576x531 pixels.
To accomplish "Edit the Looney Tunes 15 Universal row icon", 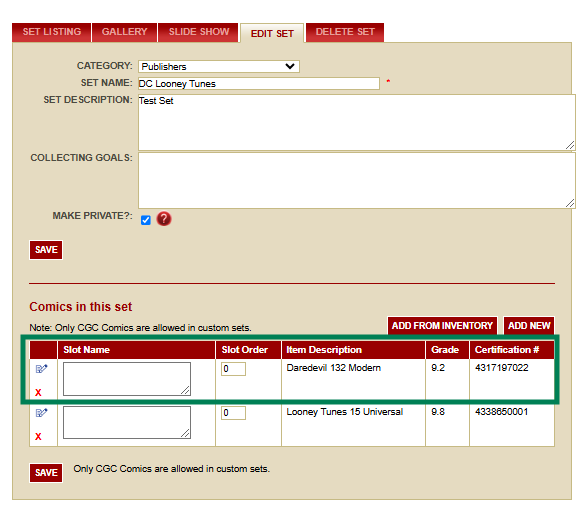I will (42, 413).
